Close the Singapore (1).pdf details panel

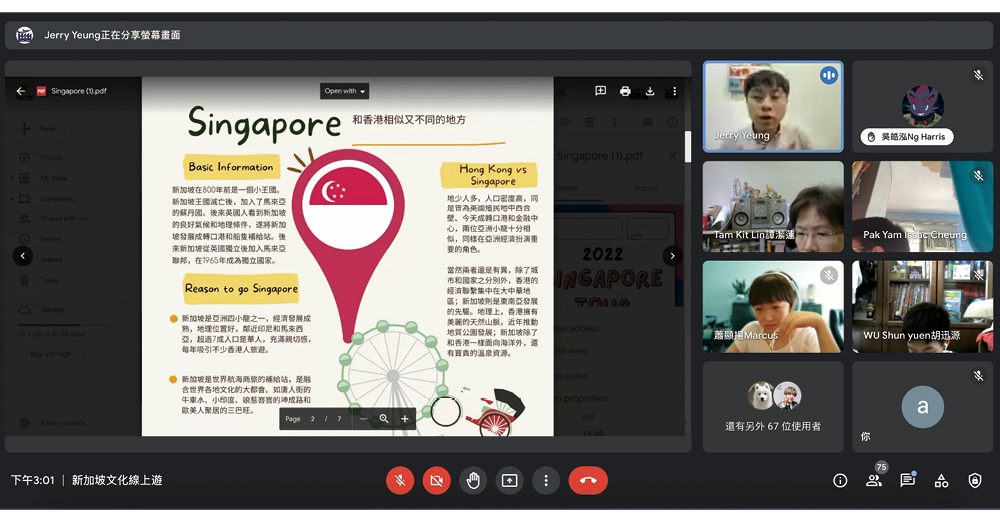pos(673,155)
